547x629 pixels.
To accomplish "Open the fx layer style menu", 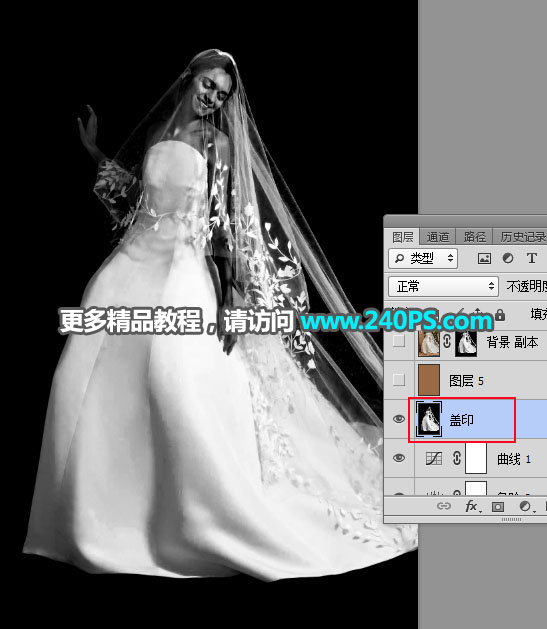I will click(x=472, y=506).
